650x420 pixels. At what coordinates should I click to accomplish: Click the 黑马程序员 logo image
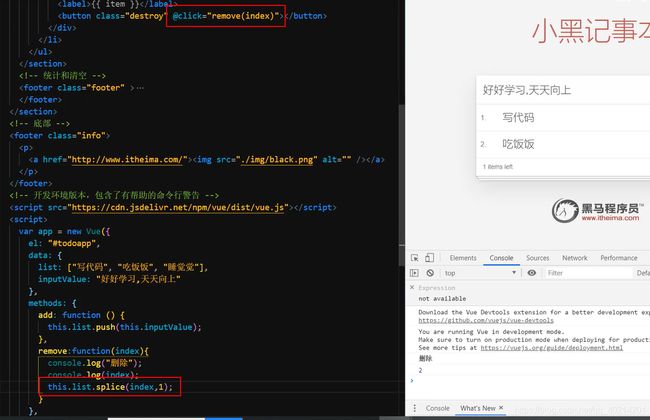[597, 211]
